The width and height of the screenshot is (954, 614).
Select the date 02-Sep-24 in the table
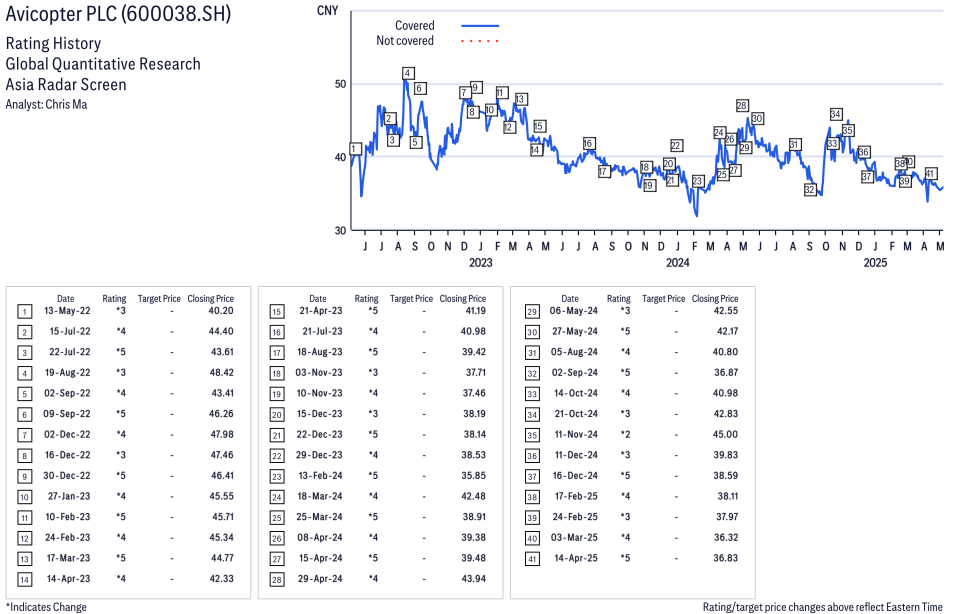click(x=575, y=372)
